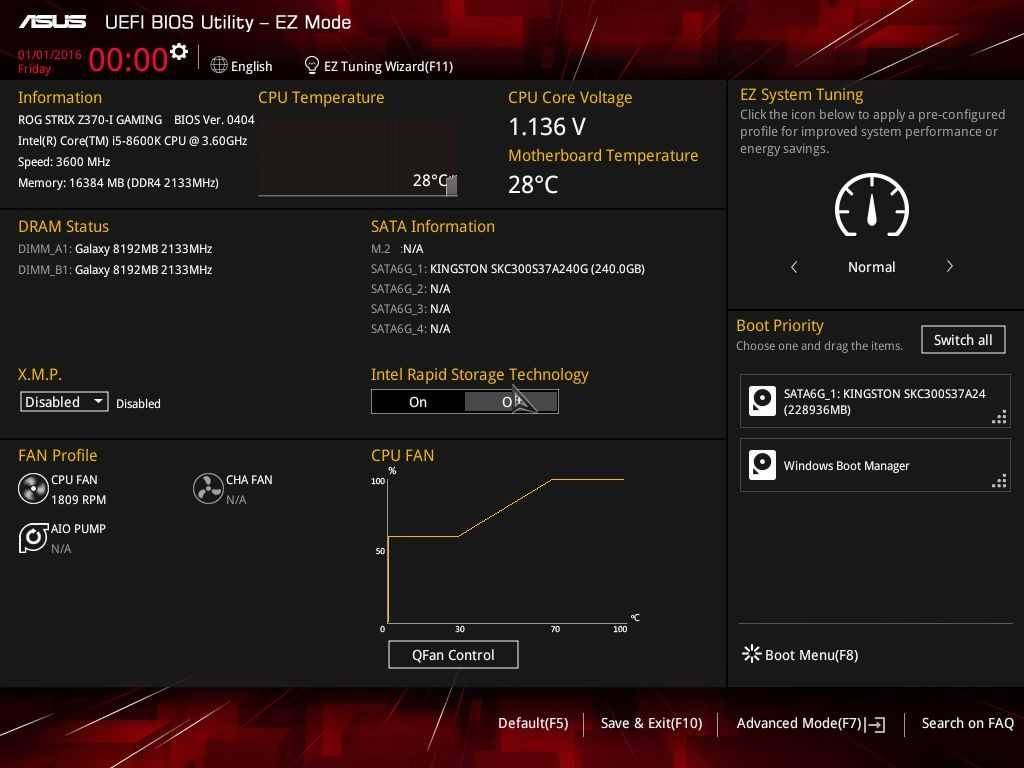Click the CPU FAN icon
This screenshot has height=768, width=1024.
[33, 489]
